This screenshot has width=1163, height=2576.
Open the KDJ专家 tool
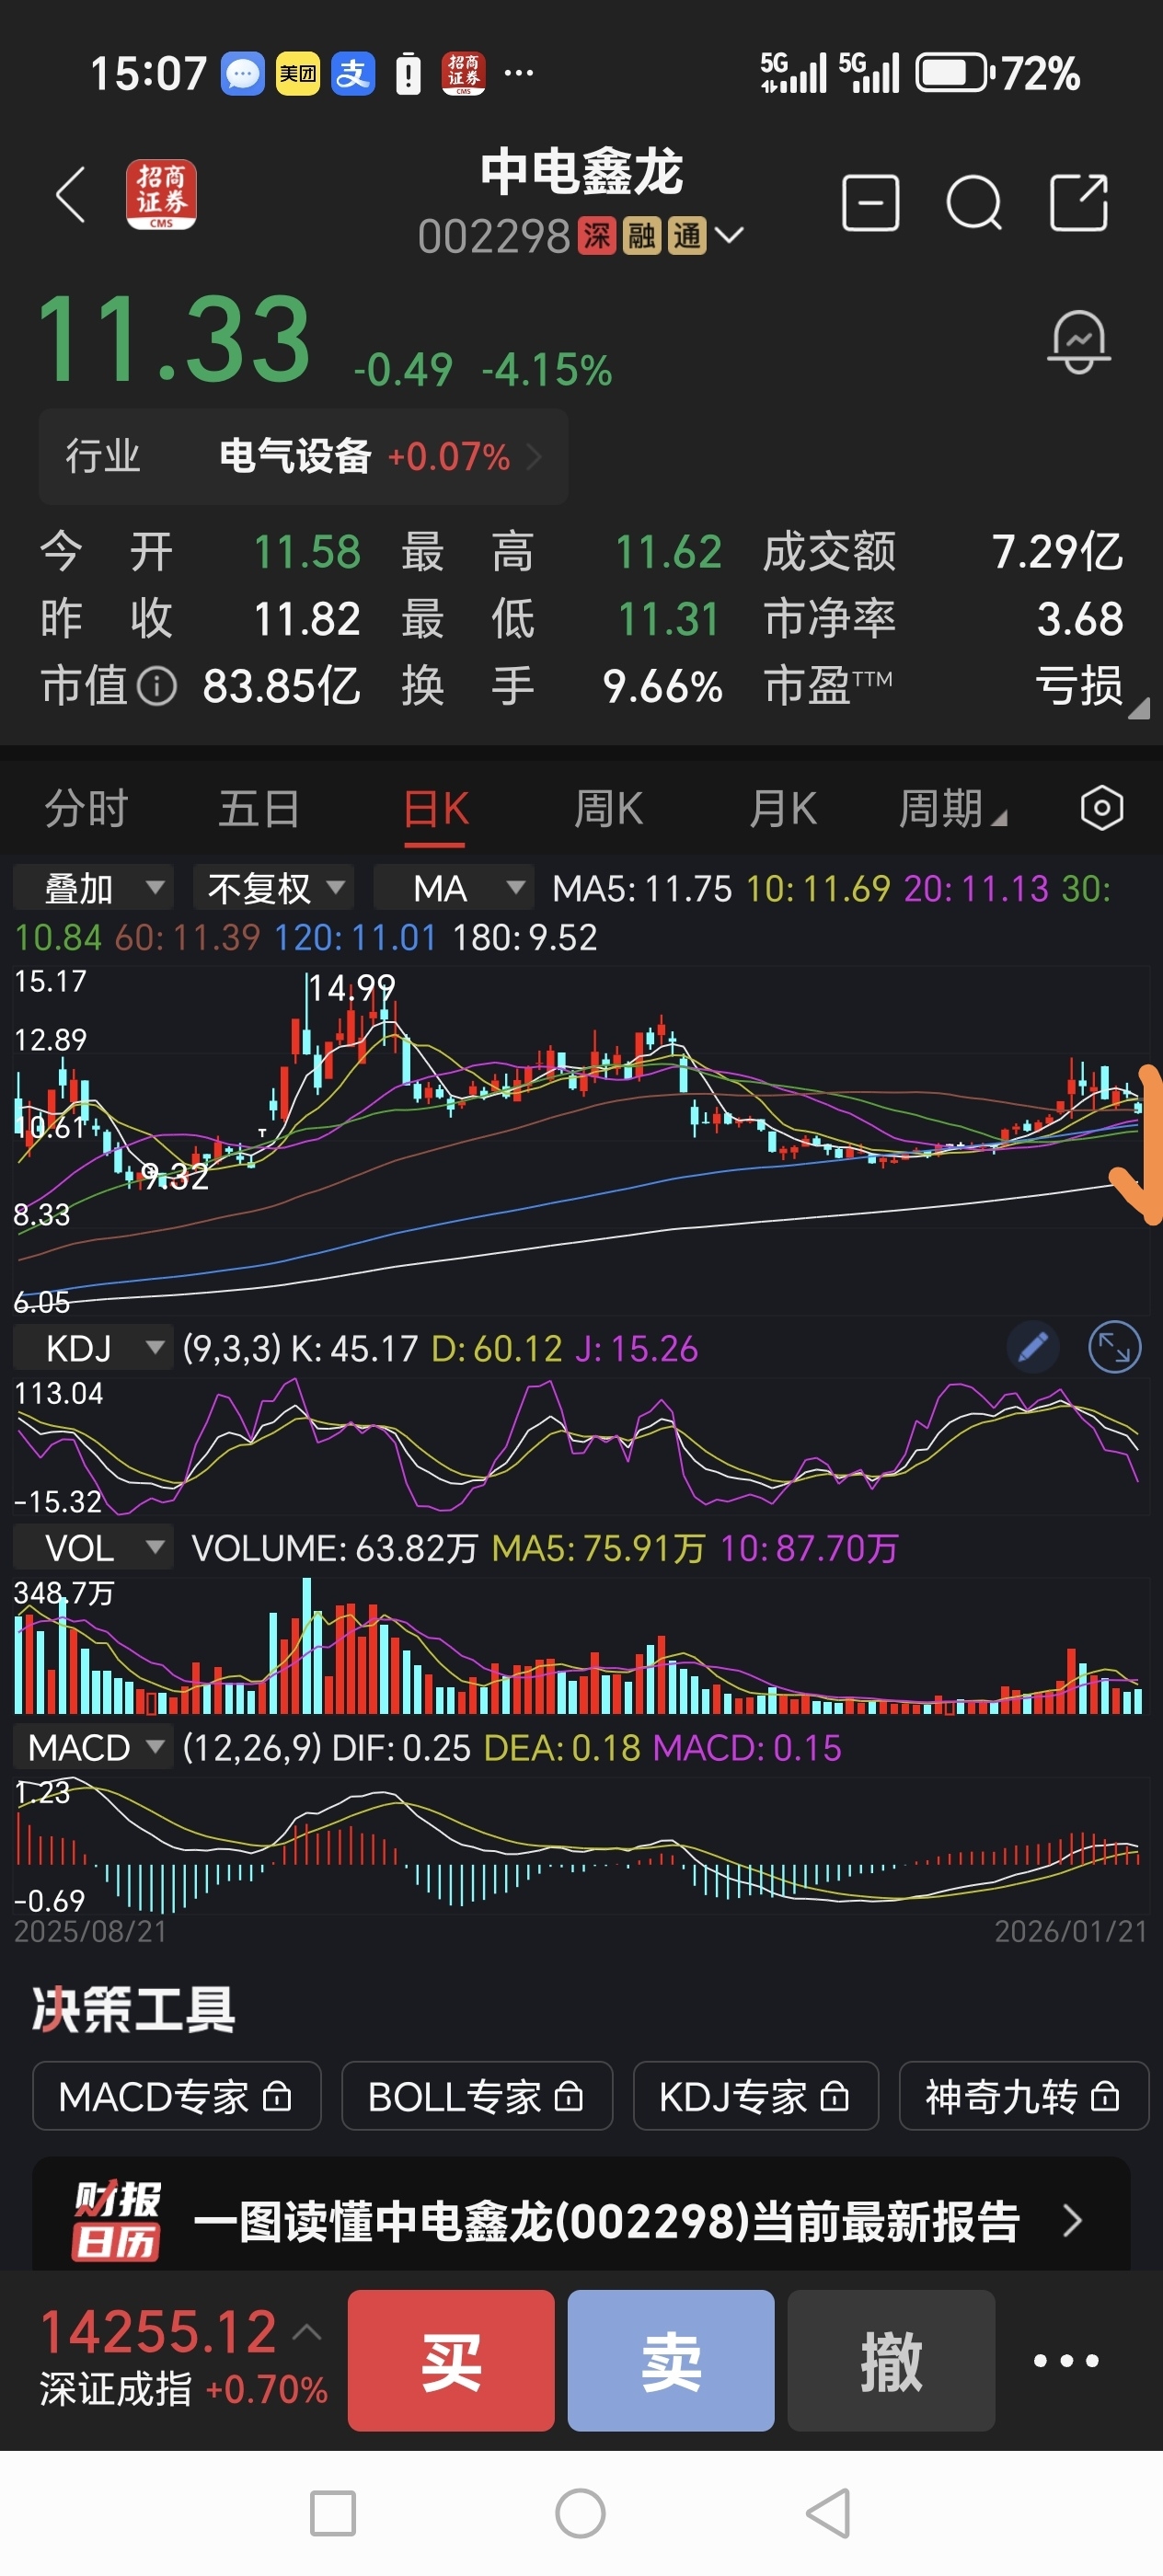click(756, 2096)
